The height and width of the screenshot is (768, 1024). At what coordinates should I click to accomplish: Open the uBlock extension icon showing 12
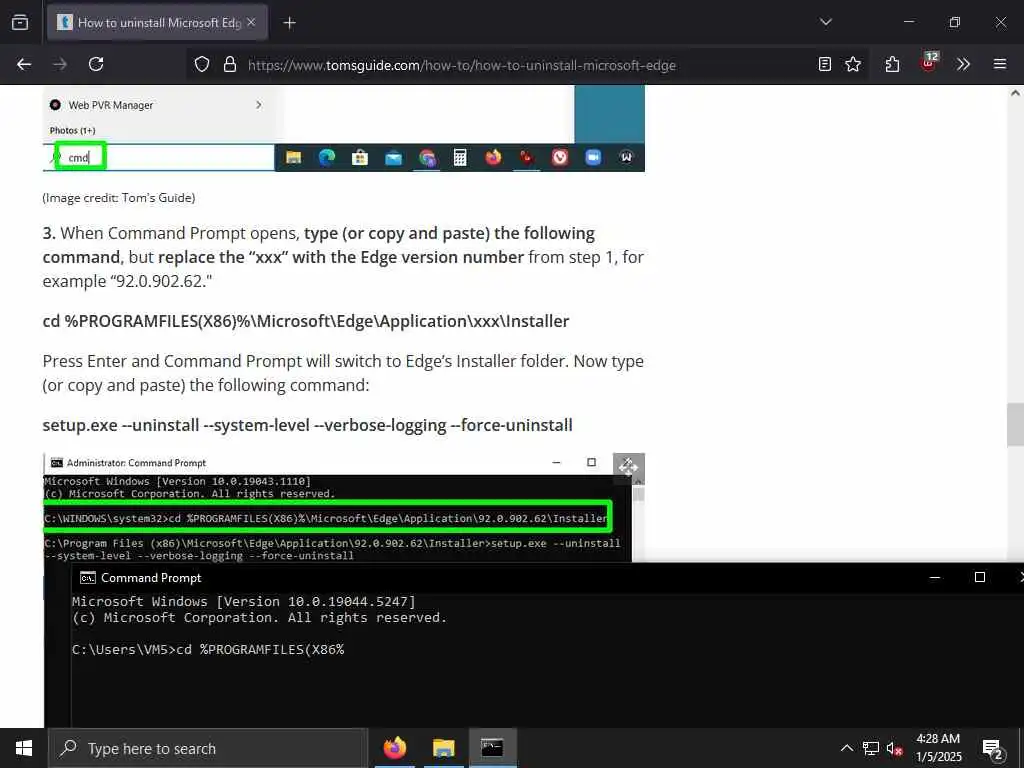point(929,62)
